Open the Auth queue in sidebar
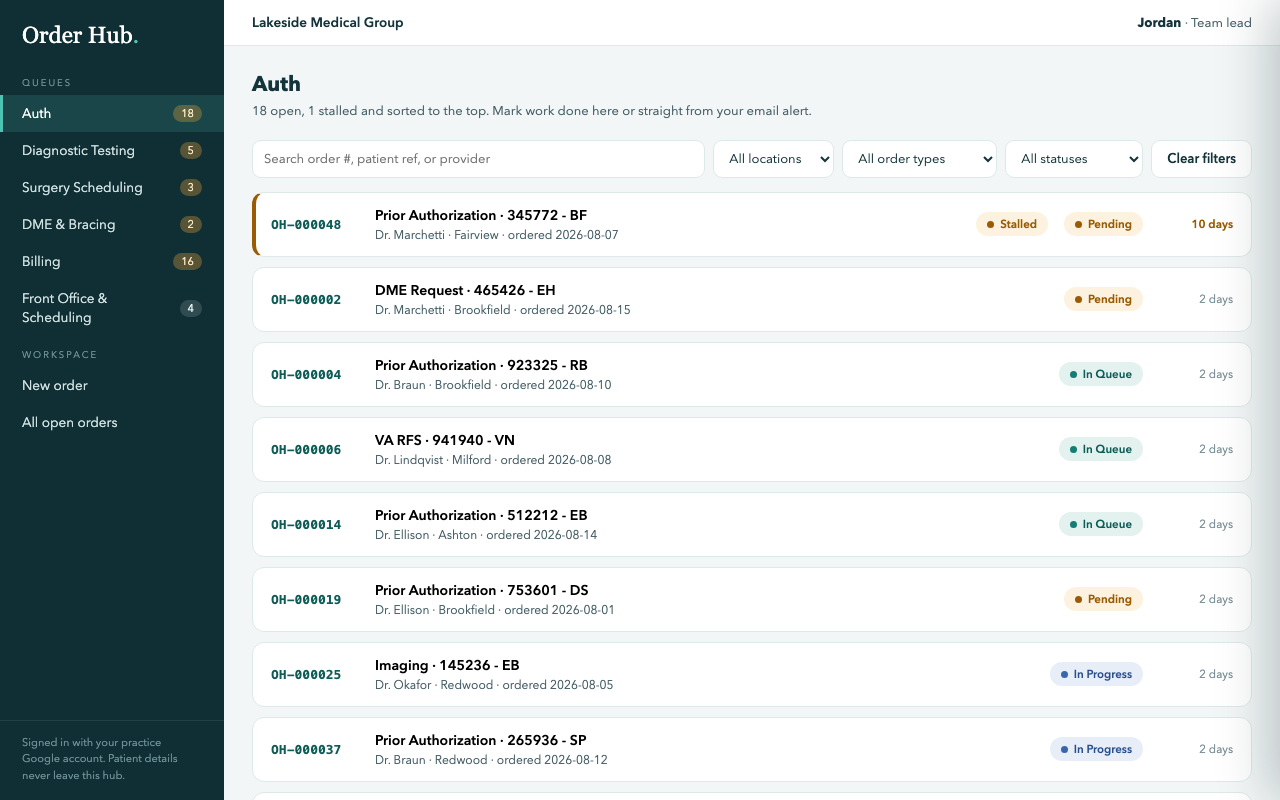Screen dimensions: 1280x800 [x=112, y=113]
